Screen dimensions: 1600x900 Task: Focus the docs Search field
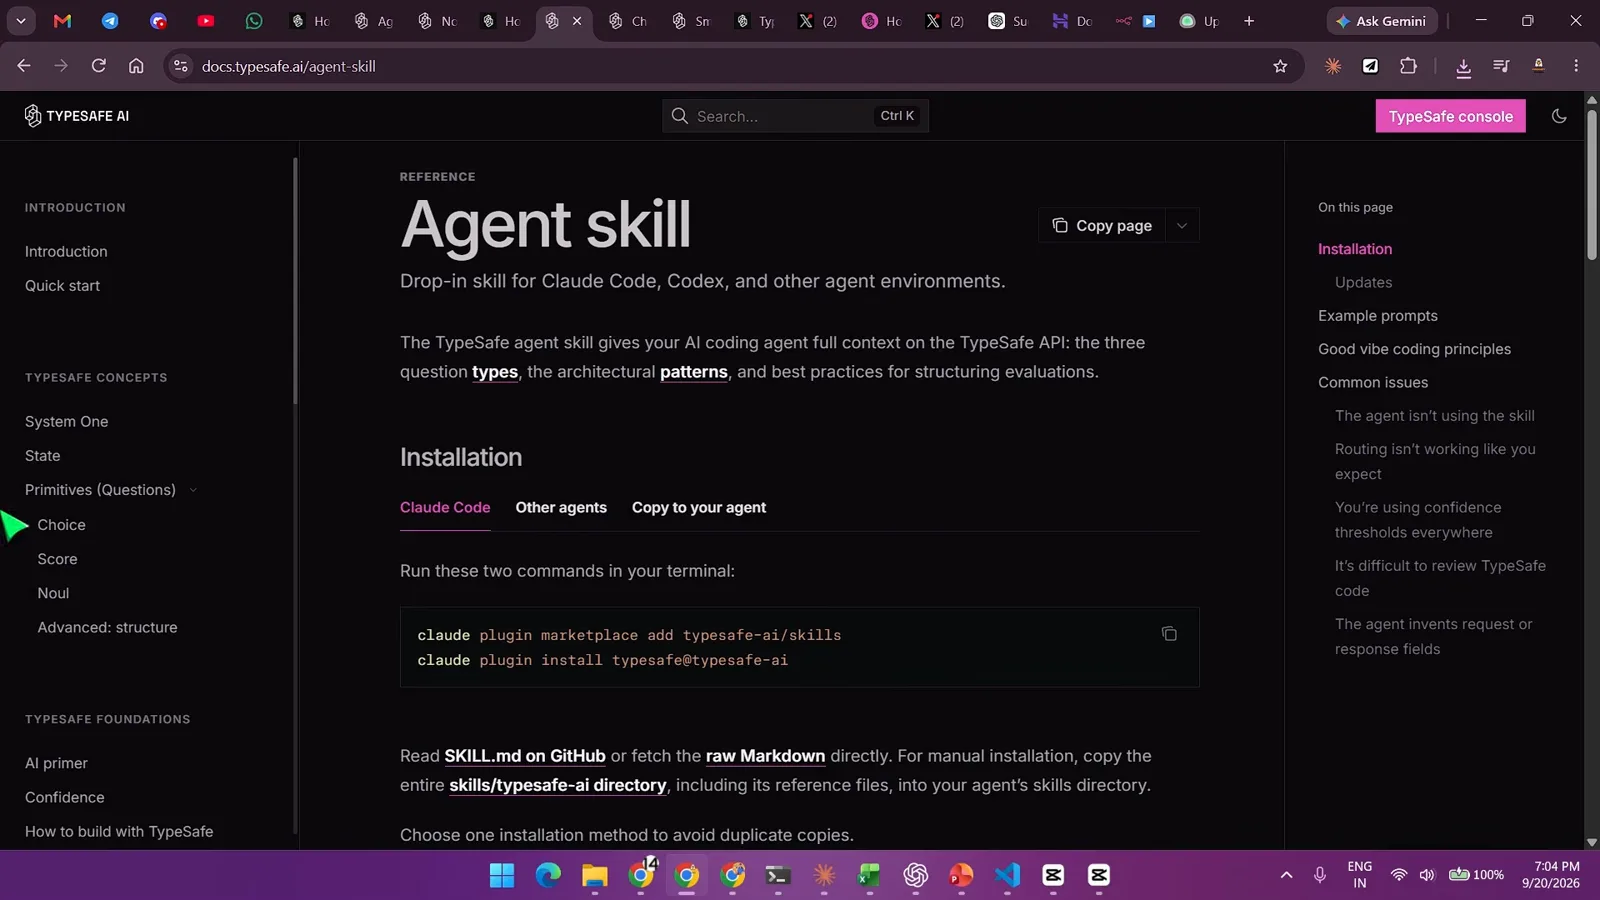pyautogui.click(x=795, y=116)
